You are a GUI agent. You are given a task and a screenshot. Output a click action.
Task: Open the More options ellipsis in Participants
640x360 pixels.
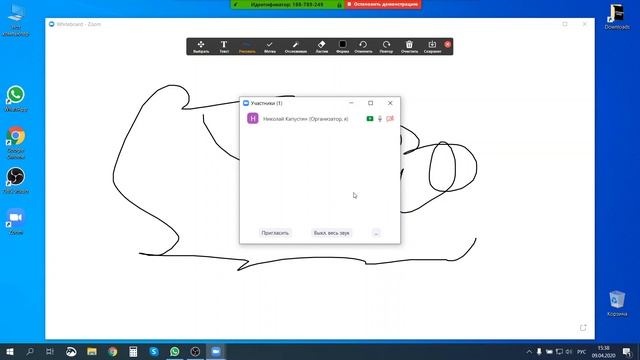(x=376, y=233)
